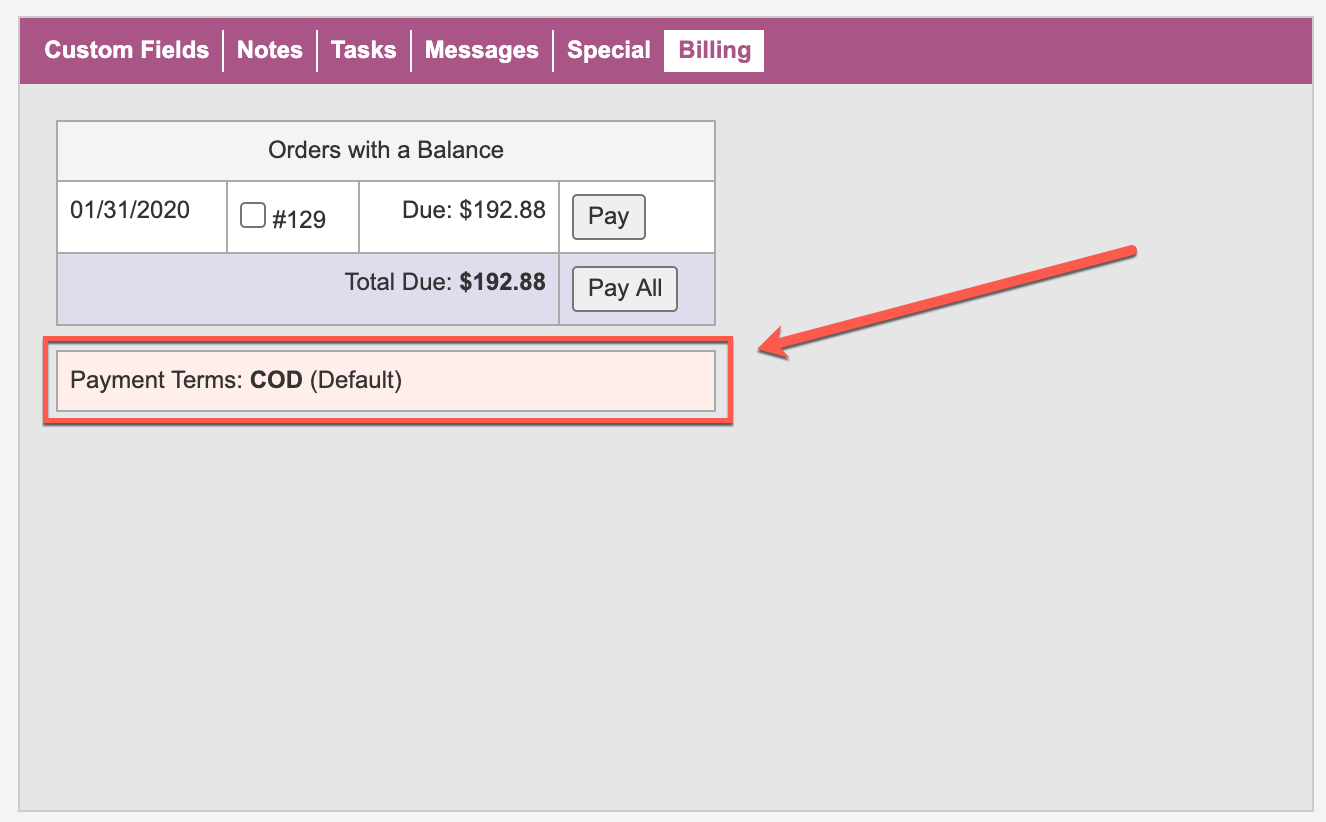This screenshot has width=1326, height=822.
Task: Click the bold COD payment term
Action: [276, 381]
